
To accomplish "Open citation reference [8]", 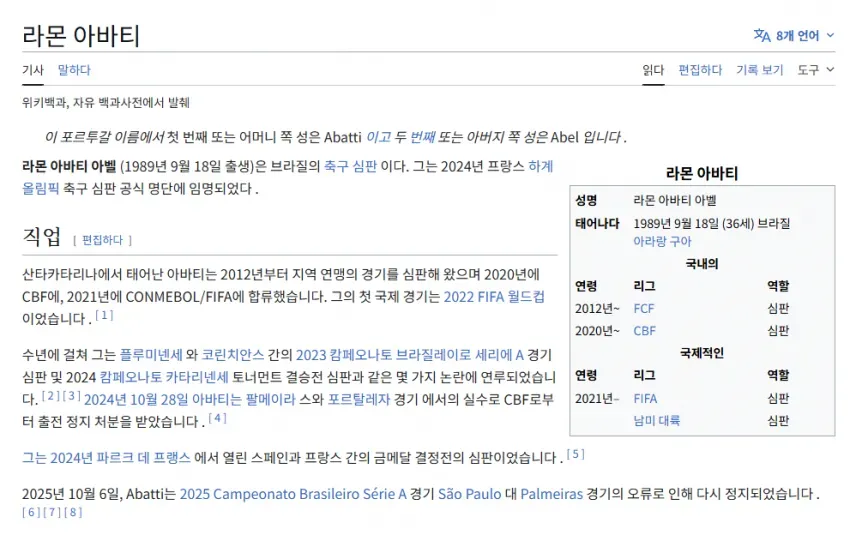I will 73,512.
